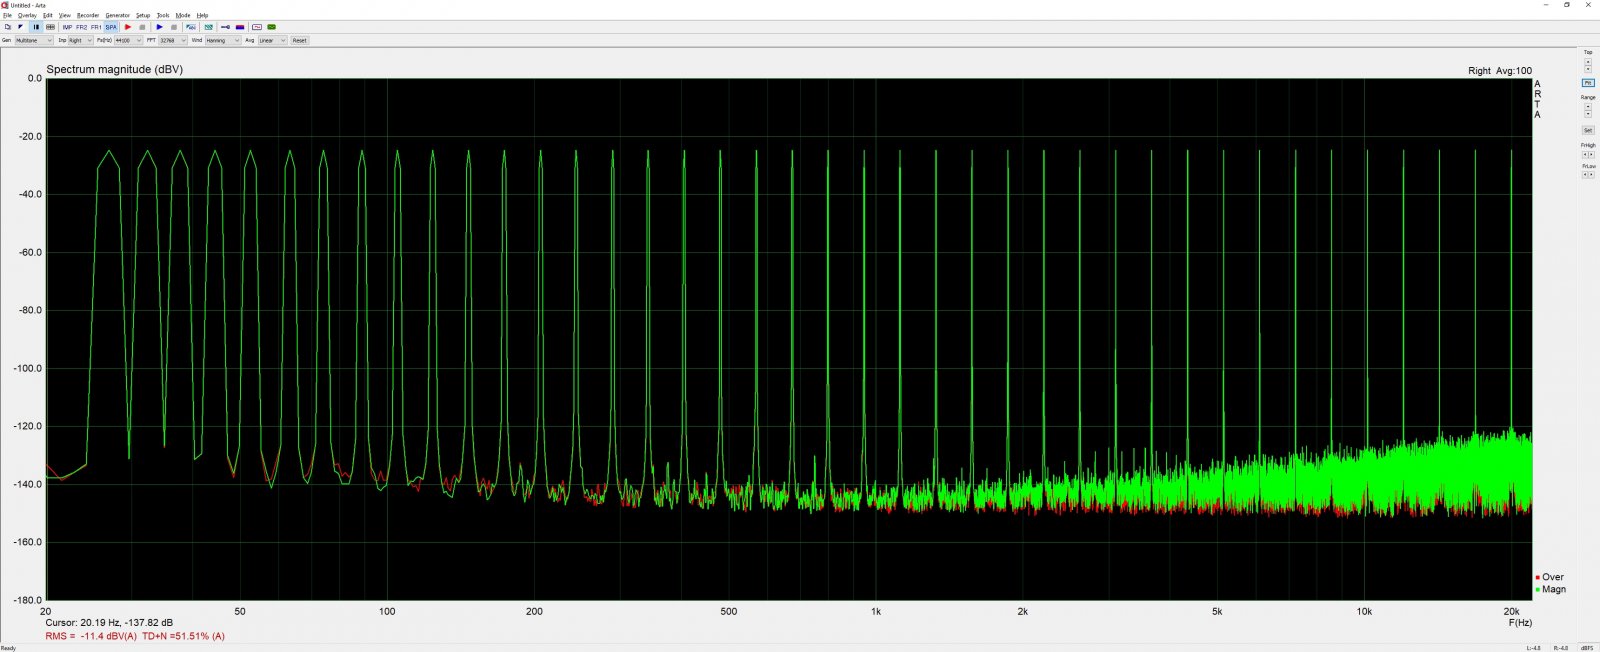The height and width of the screenshot is (652, 1600).
Task: Click the Set button
Action: click(x=1588, y=130)
